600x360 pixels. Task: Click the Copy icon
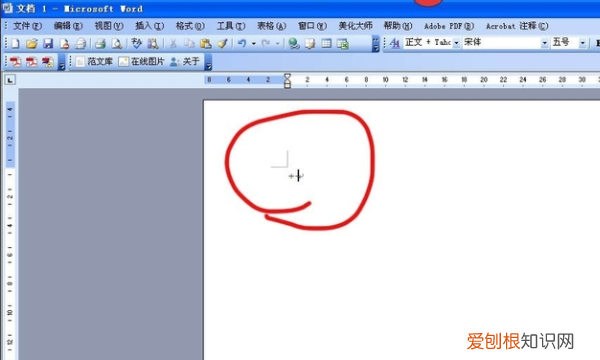(x=189, y=44)
